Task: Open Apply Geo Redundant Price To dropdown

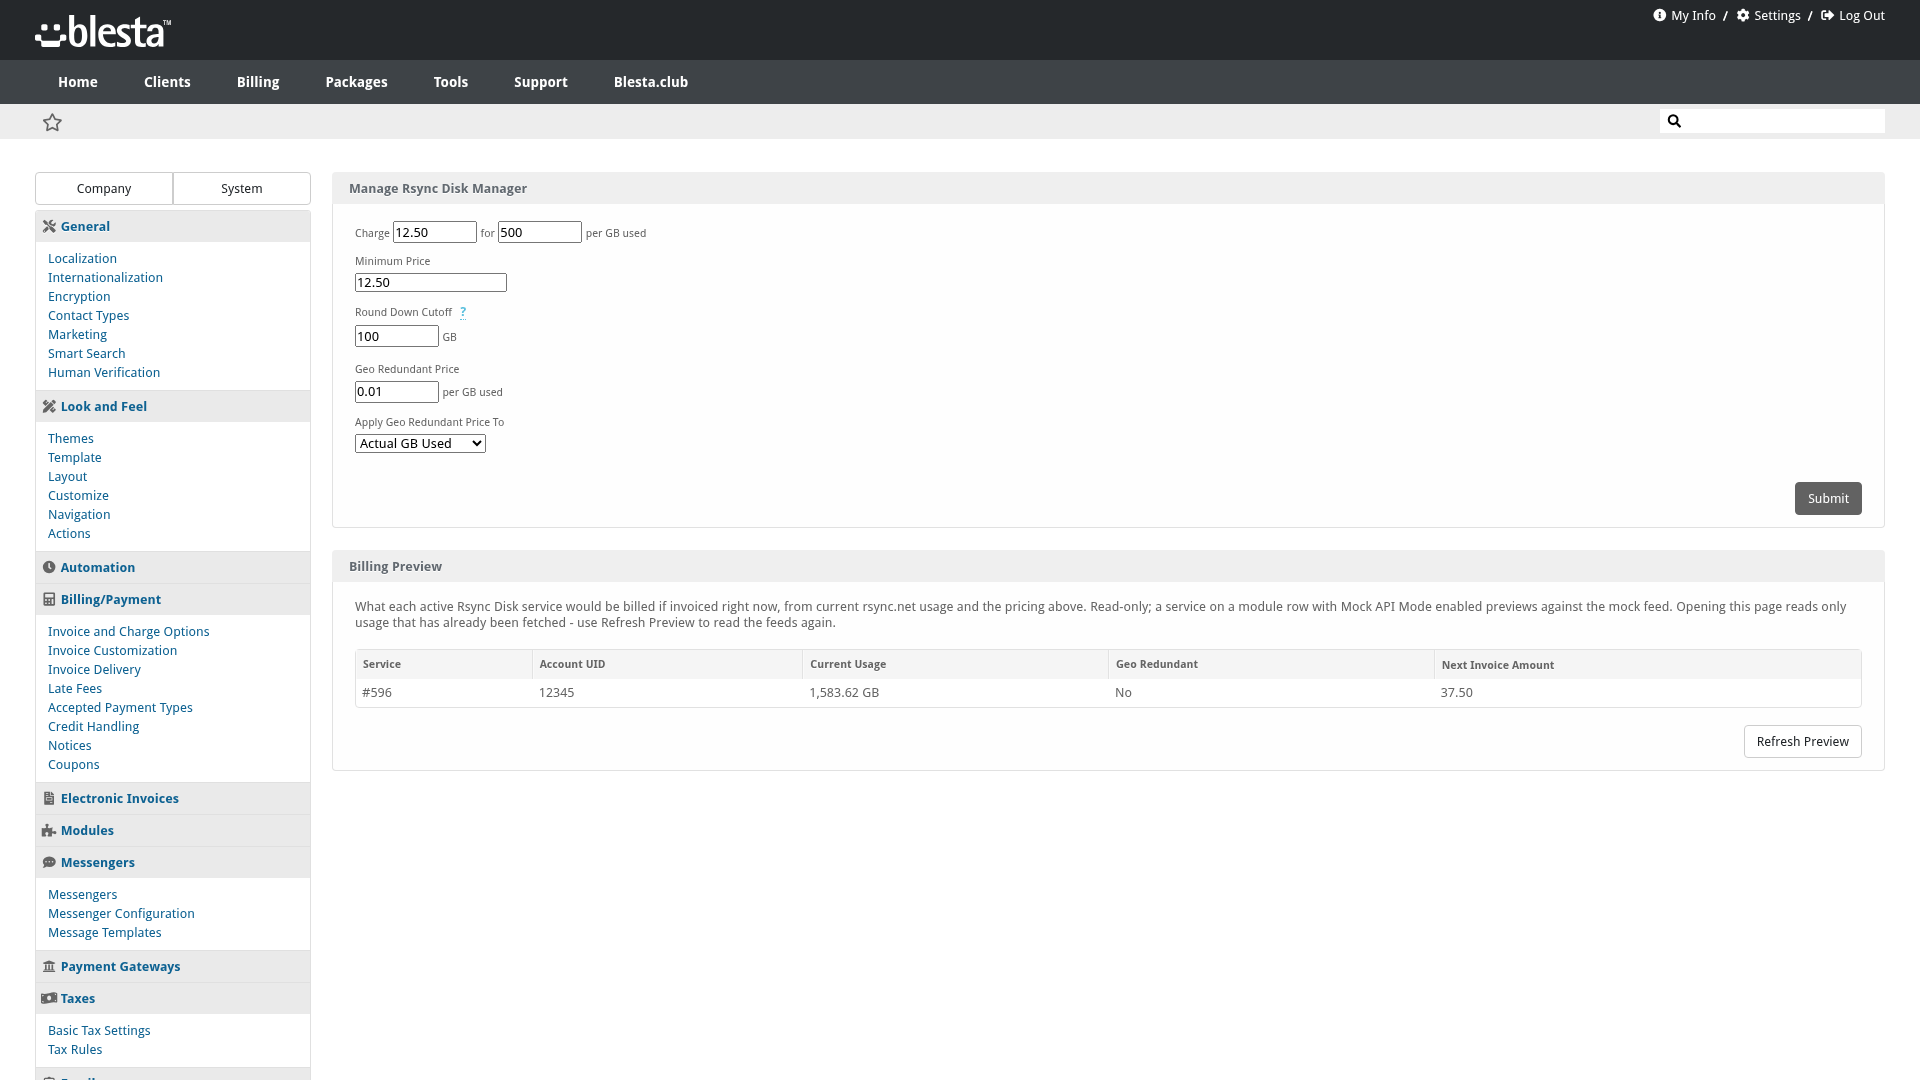Action: 420,443
